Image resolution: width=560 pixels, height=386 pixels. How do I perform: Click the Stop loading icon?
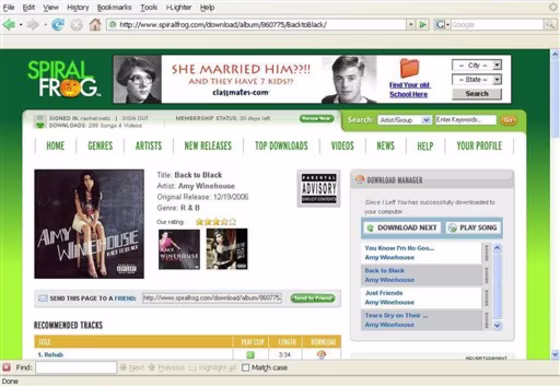[x=76, y=25]
